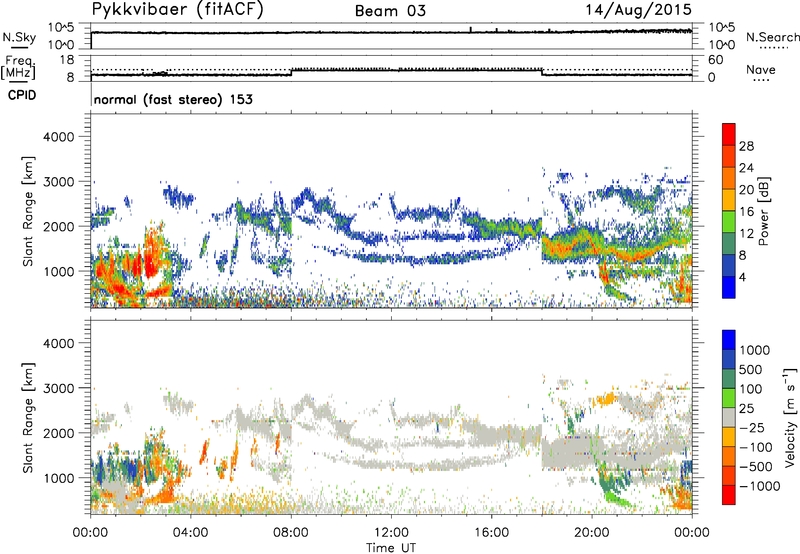Viewport: 800px width, 554px height.
Task: Click the red top segment of power colorbar
Action: 729,134
